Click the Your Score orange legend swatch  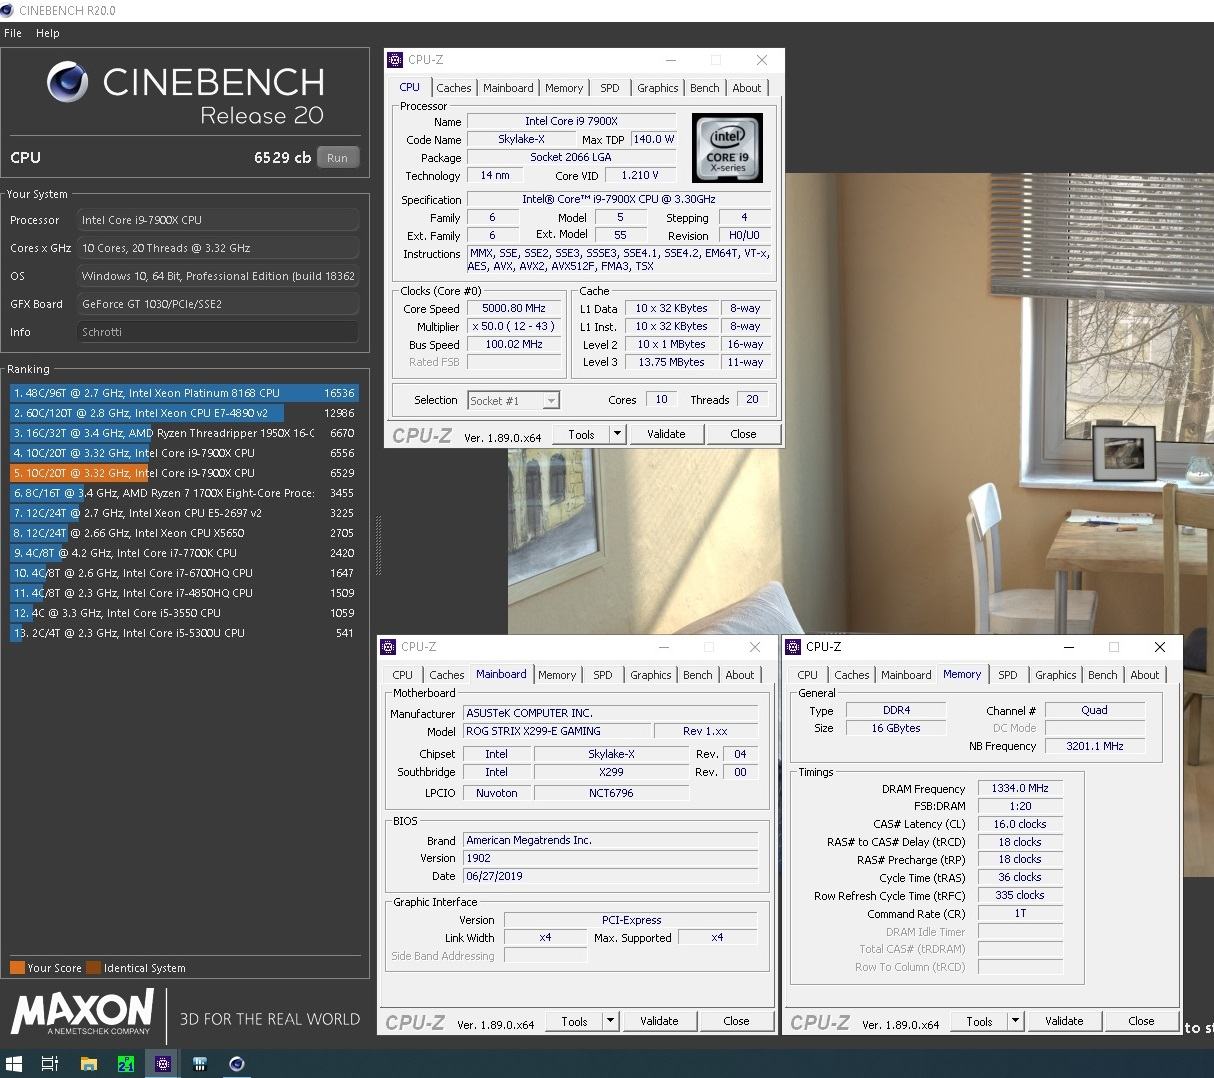tap(17, 968)
